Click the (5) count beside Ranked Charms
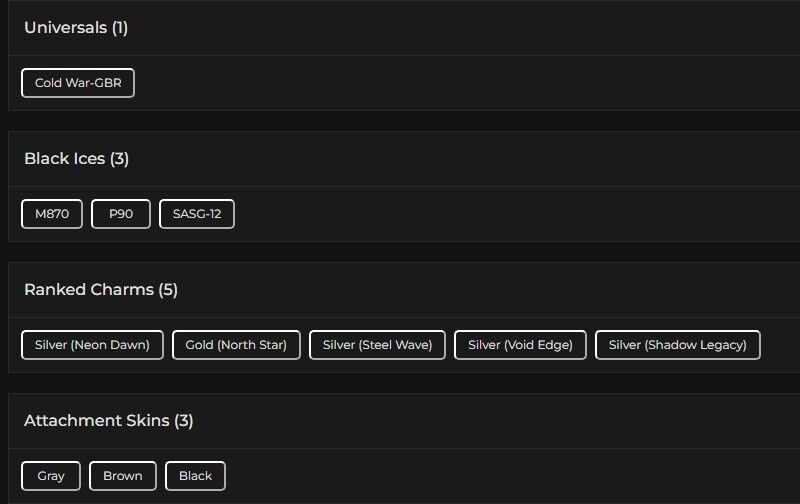This screenshot has width=800, height=504. [x=168, y=290]
